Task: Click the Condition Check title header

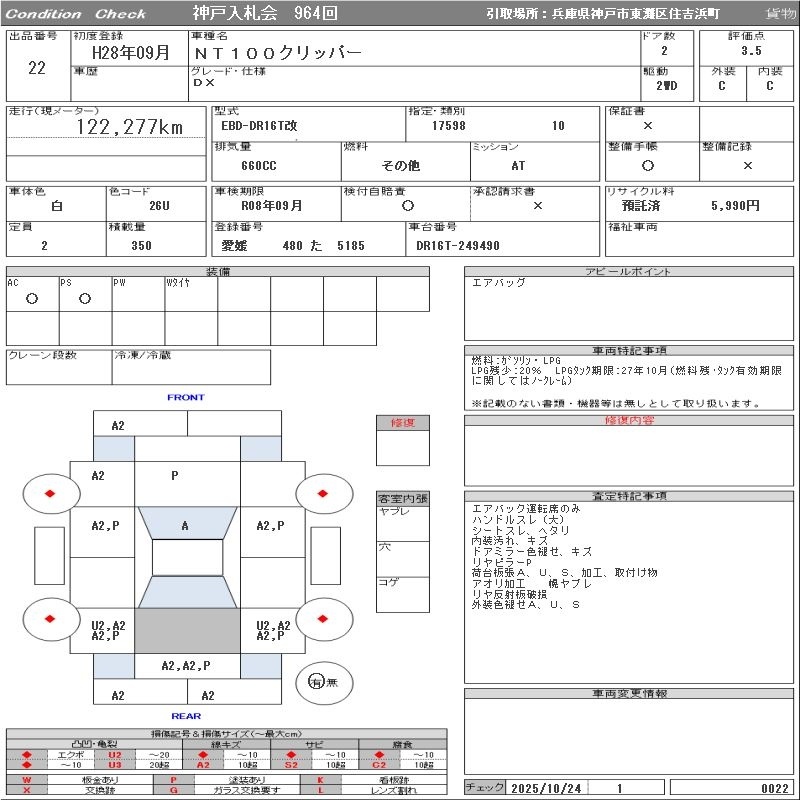Action: coord(76,13)
